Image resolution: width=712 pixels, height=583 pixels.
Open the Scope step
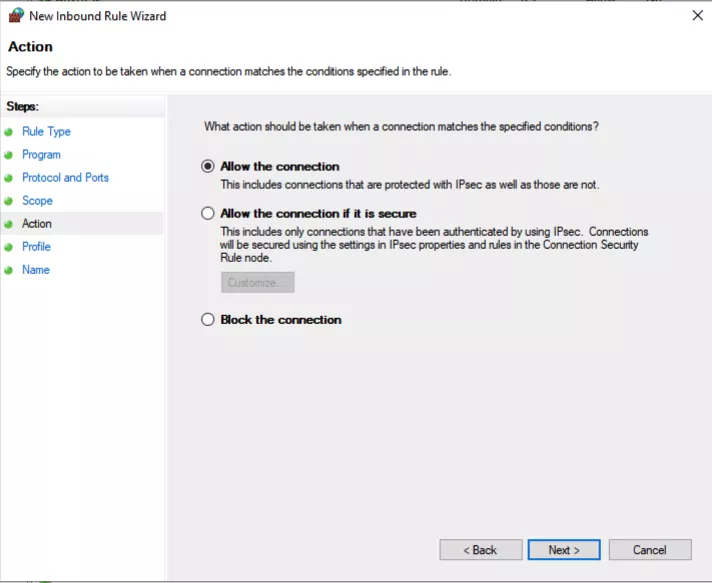[37, 201]
